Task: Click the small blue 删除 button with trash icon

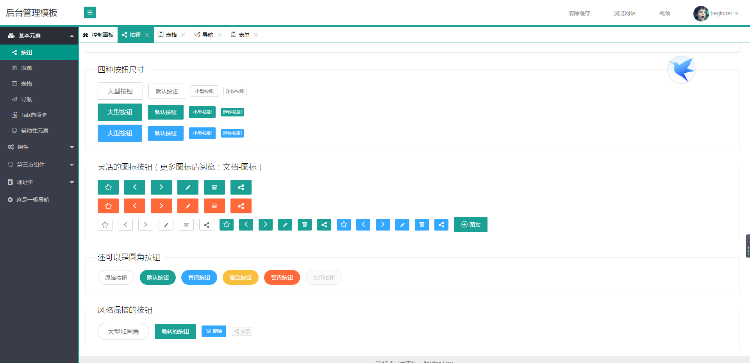Action: point(214,331)
